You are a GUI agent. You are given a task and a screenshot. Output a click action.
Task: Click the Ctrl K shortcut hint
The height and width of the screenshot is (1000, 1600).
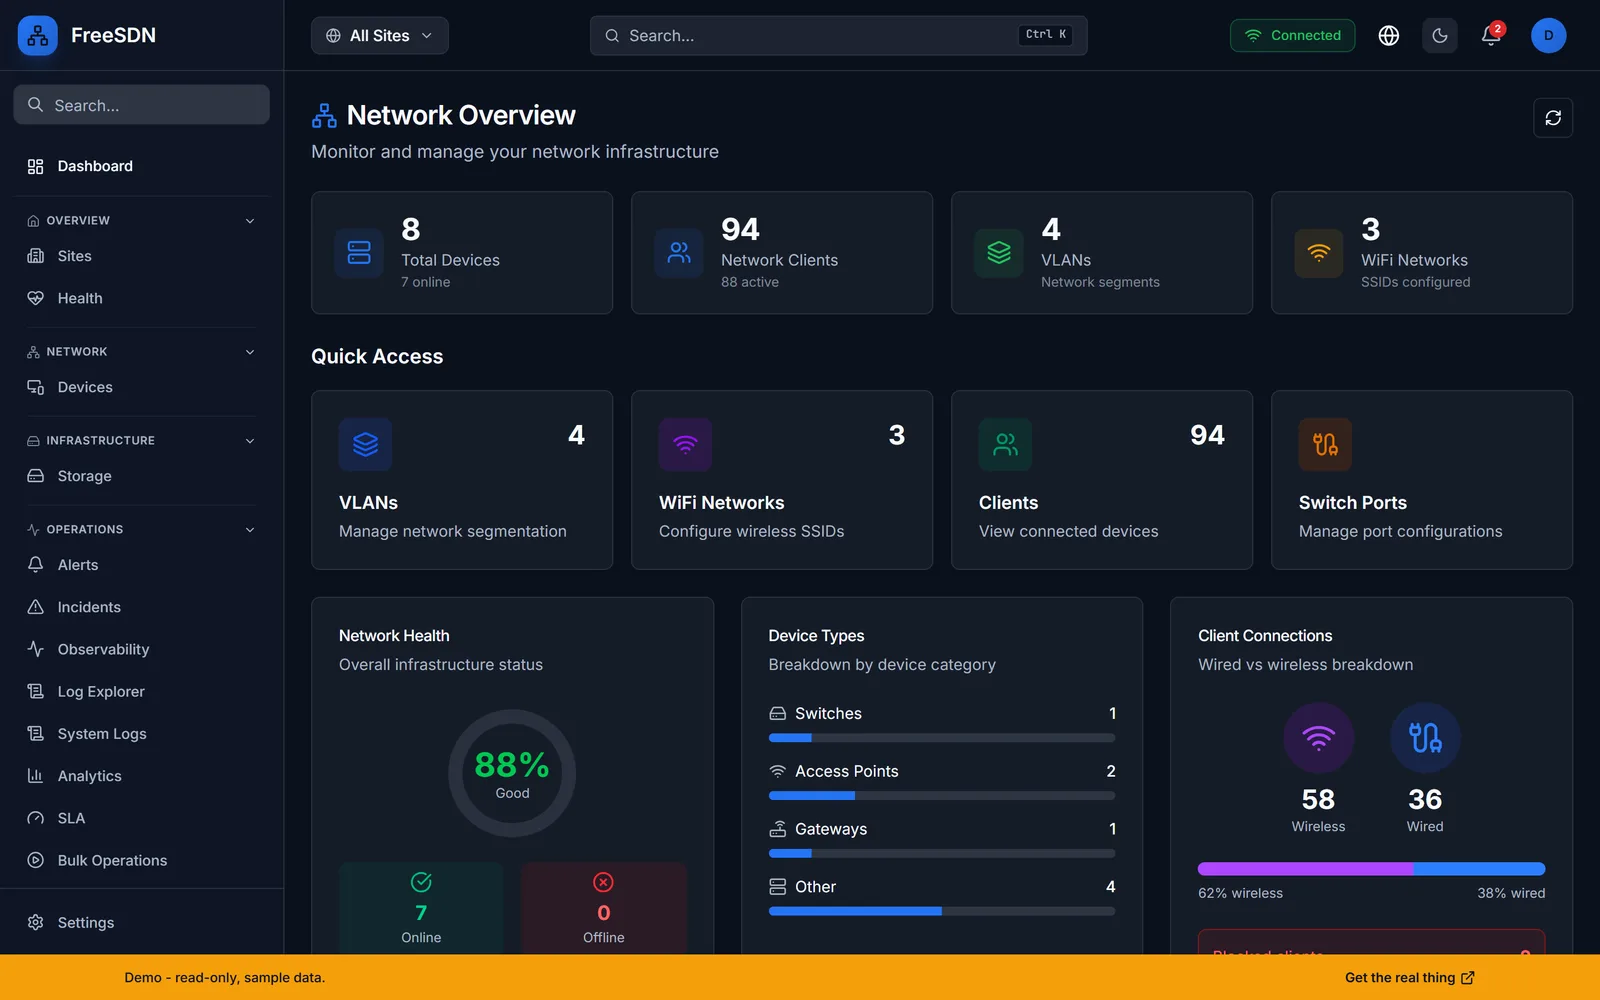click(1046, 35)
